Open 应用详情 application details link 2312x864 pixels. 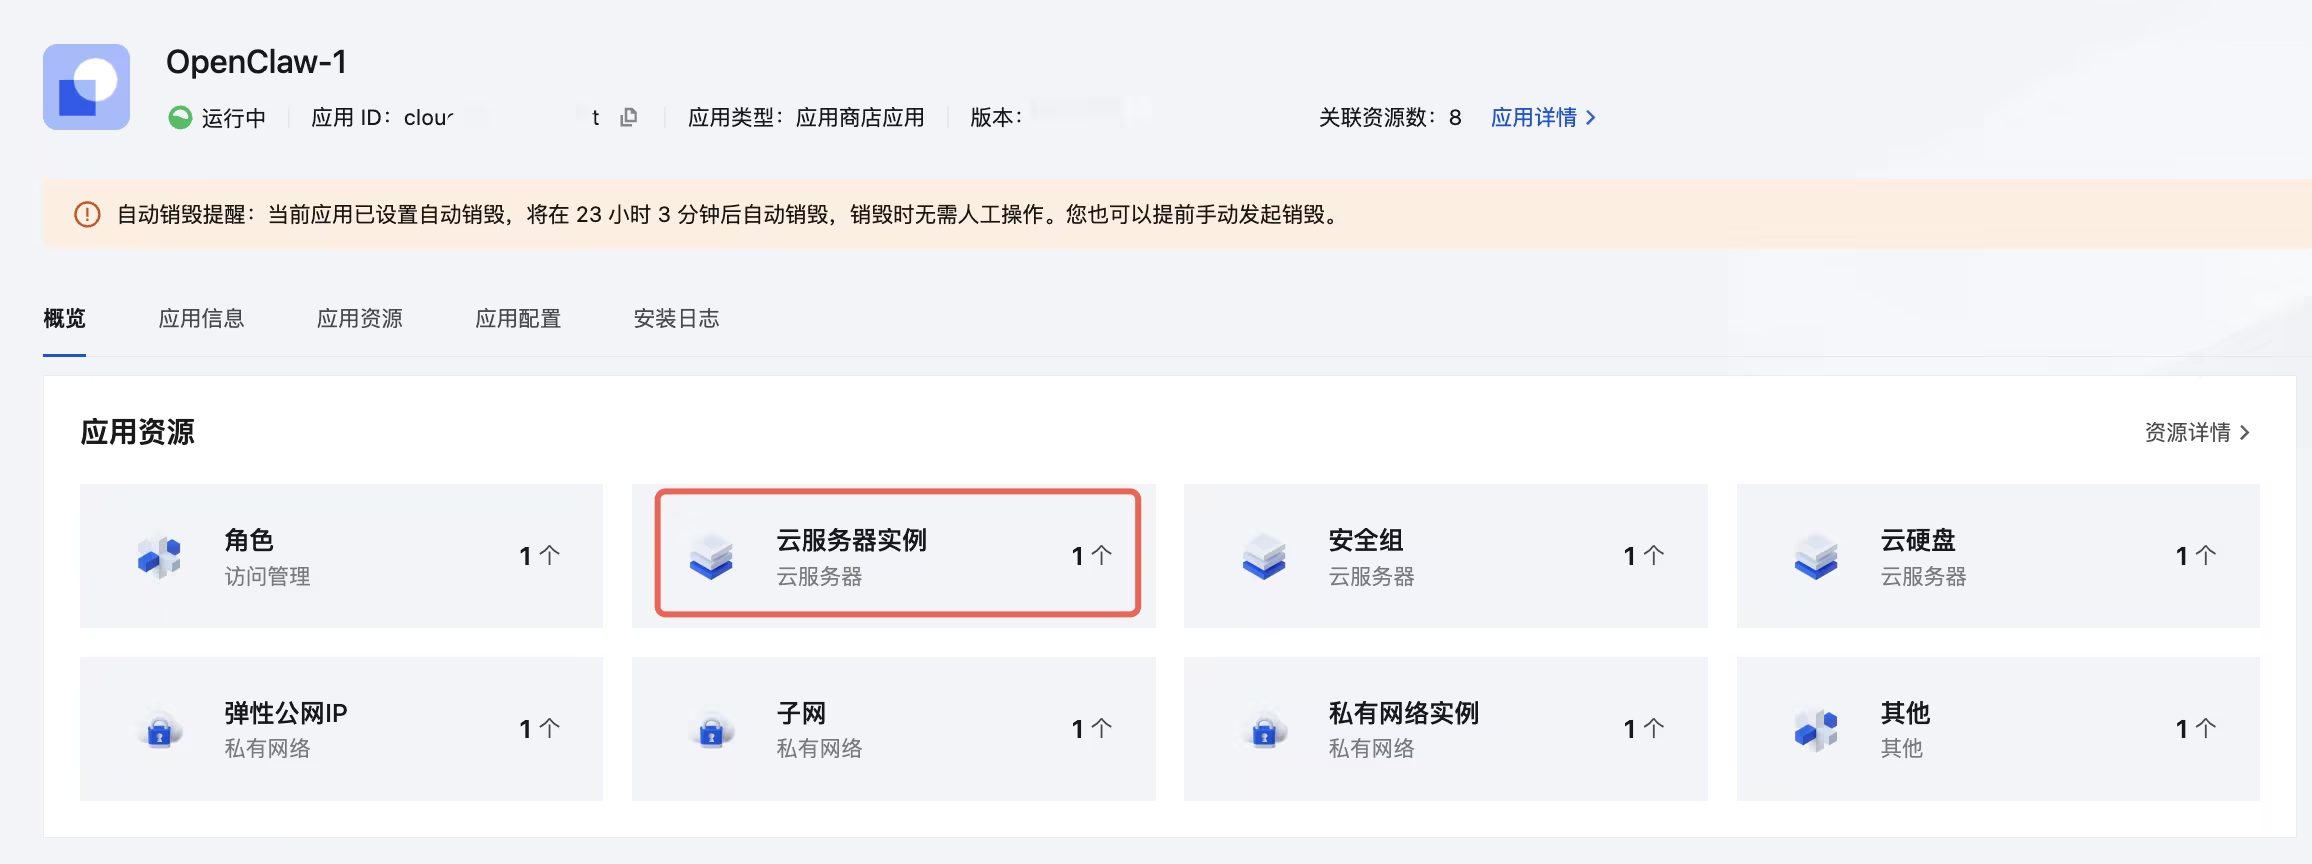[x=1542, y=117]
